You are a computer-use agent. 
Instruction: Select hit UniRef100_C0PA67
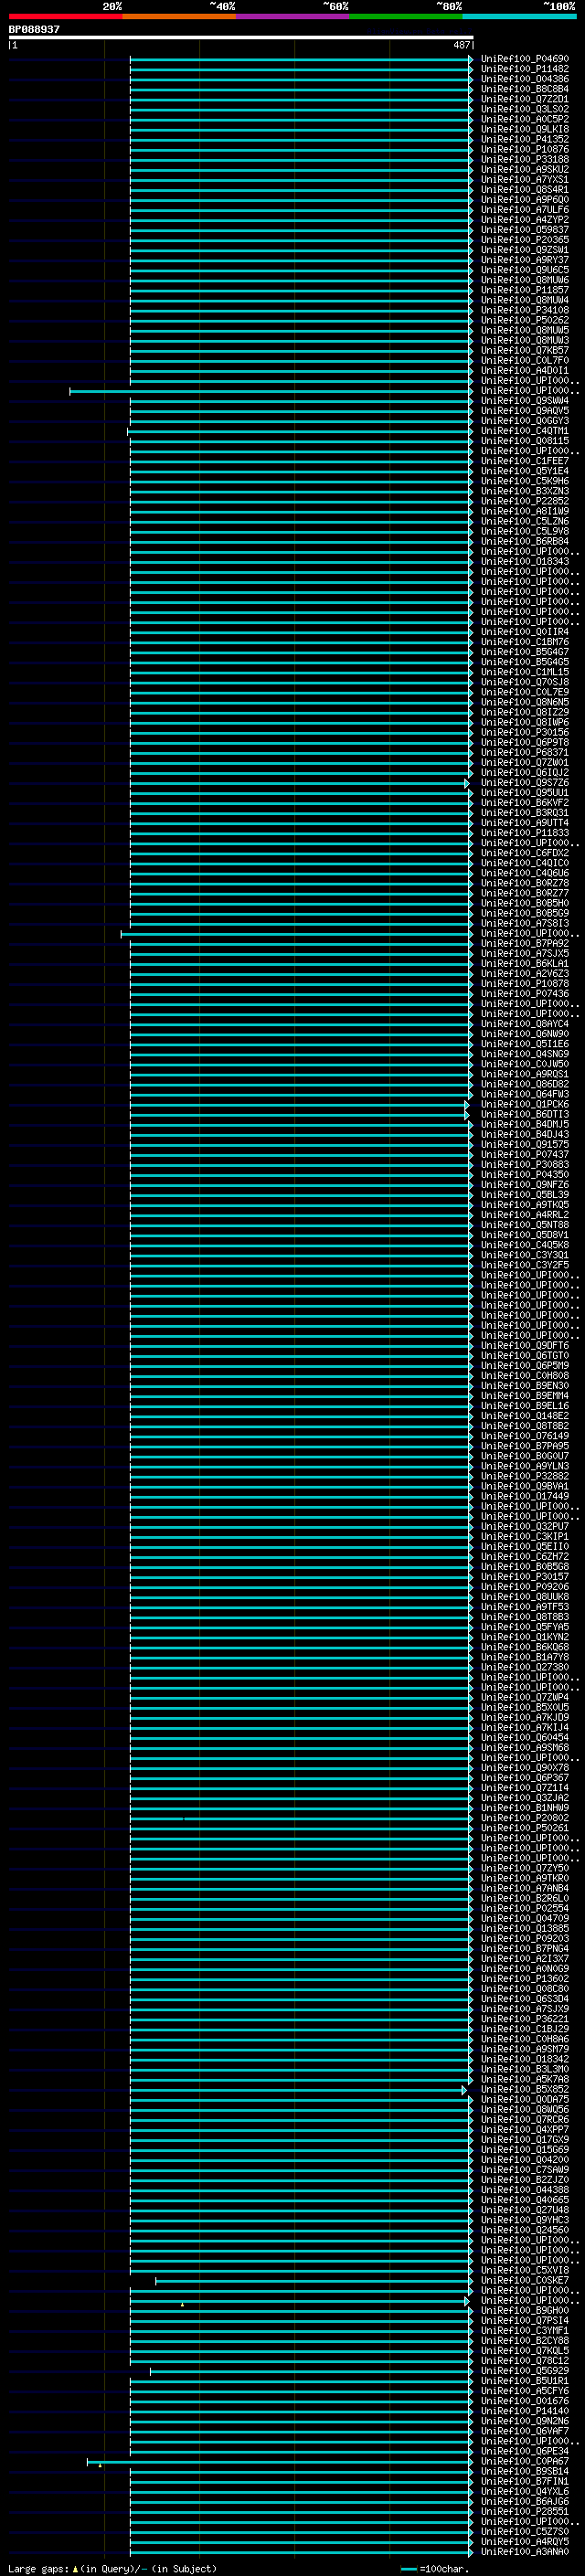point(524,2461)
